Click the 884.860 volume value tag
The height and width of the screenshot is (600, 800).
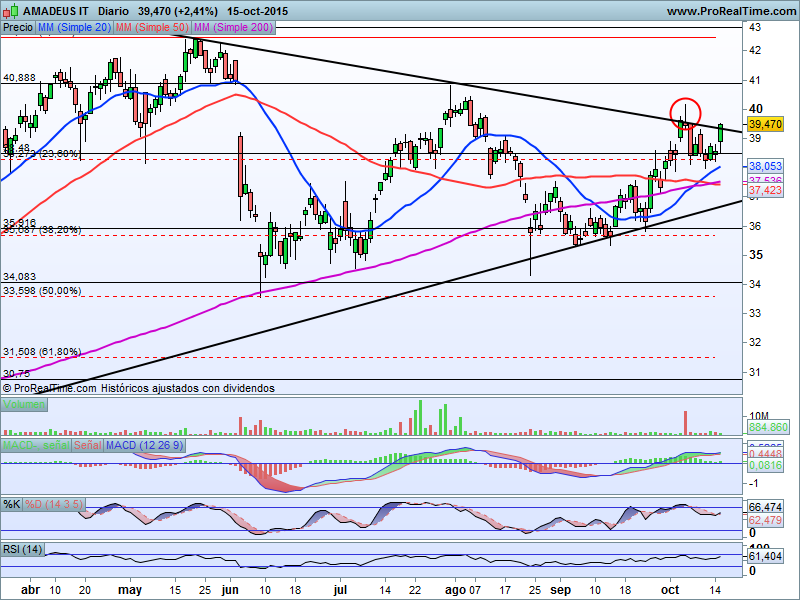click(x=768, y=427)
